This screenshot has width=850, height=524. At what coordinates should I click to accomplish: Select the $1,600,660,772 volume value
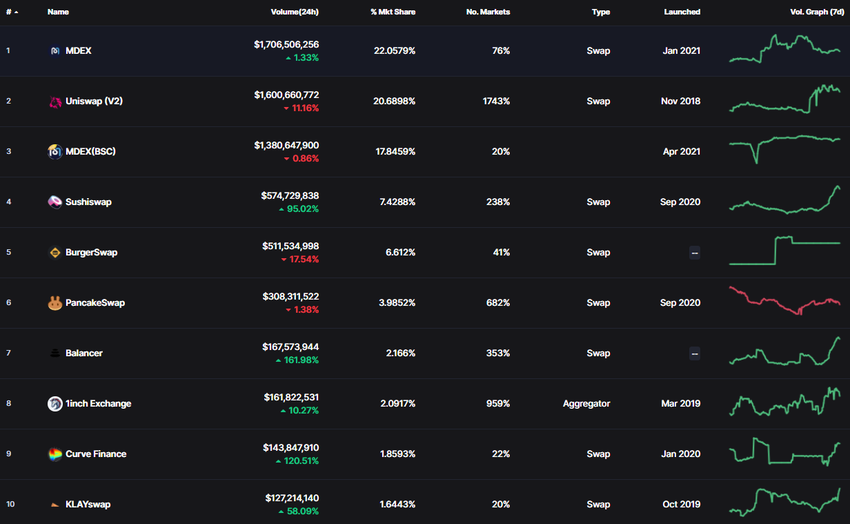286,95
